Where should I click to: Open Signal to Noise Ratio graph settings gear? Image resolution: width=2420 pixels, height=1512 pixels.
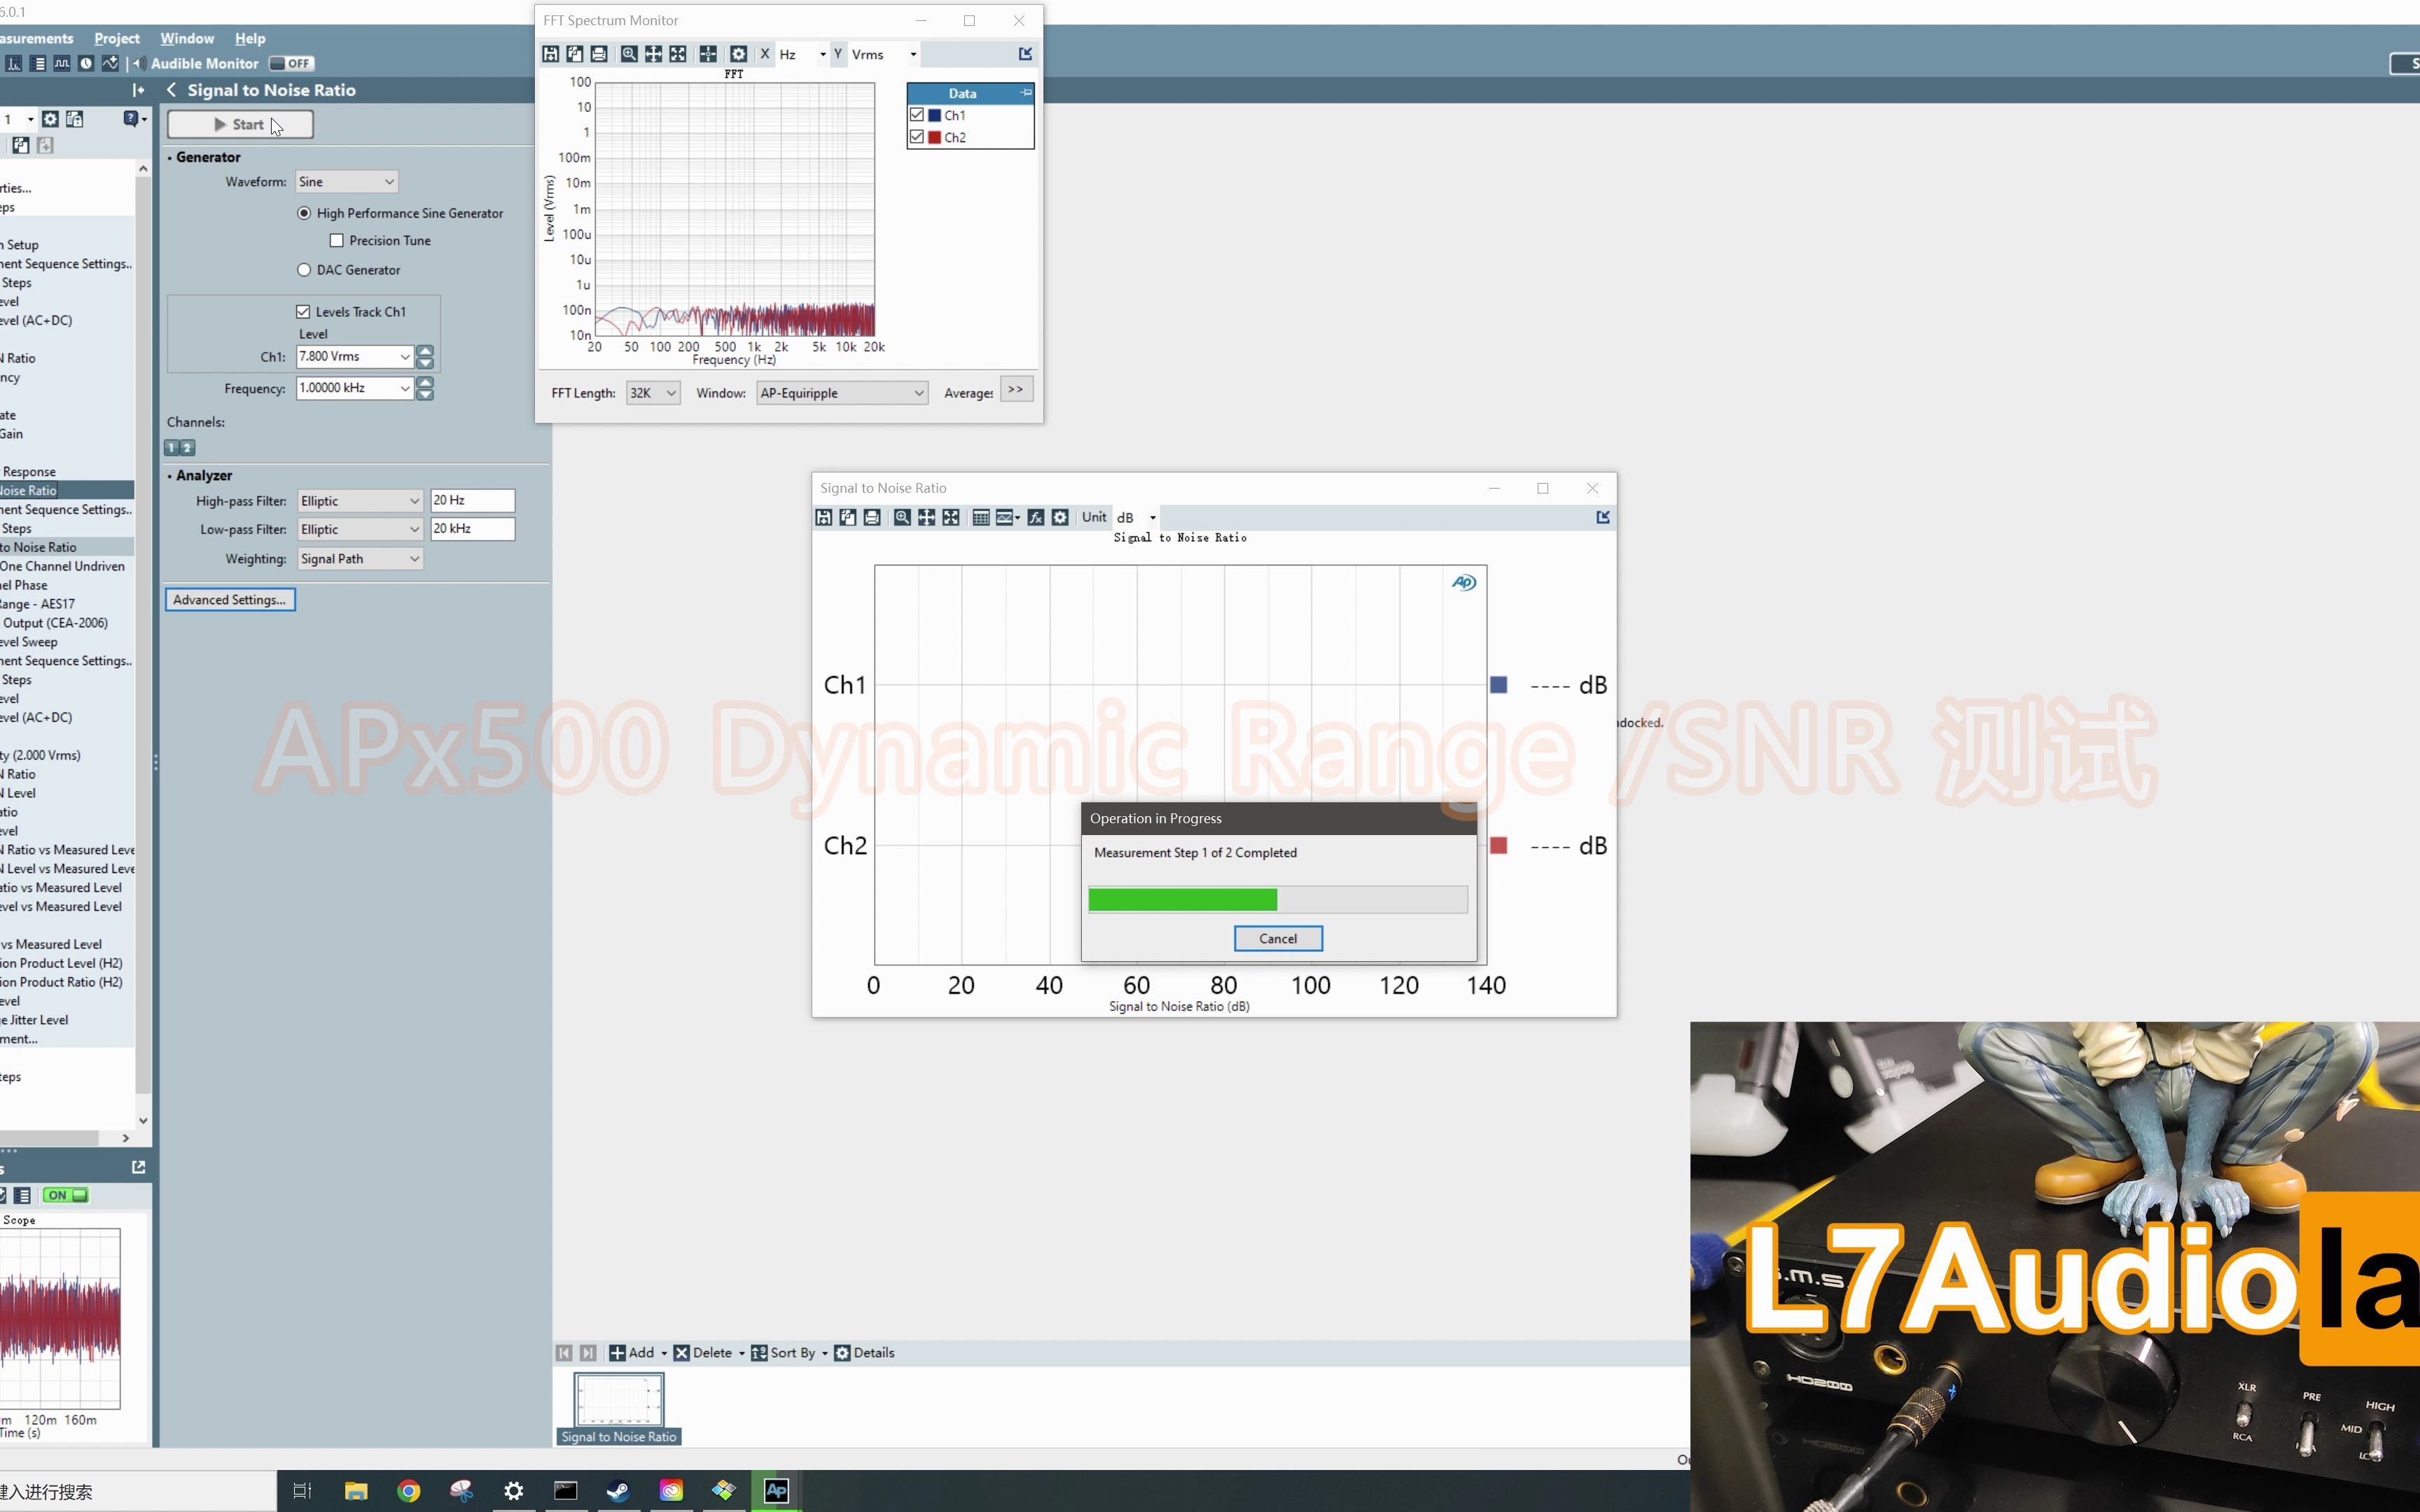point(1060,517)
